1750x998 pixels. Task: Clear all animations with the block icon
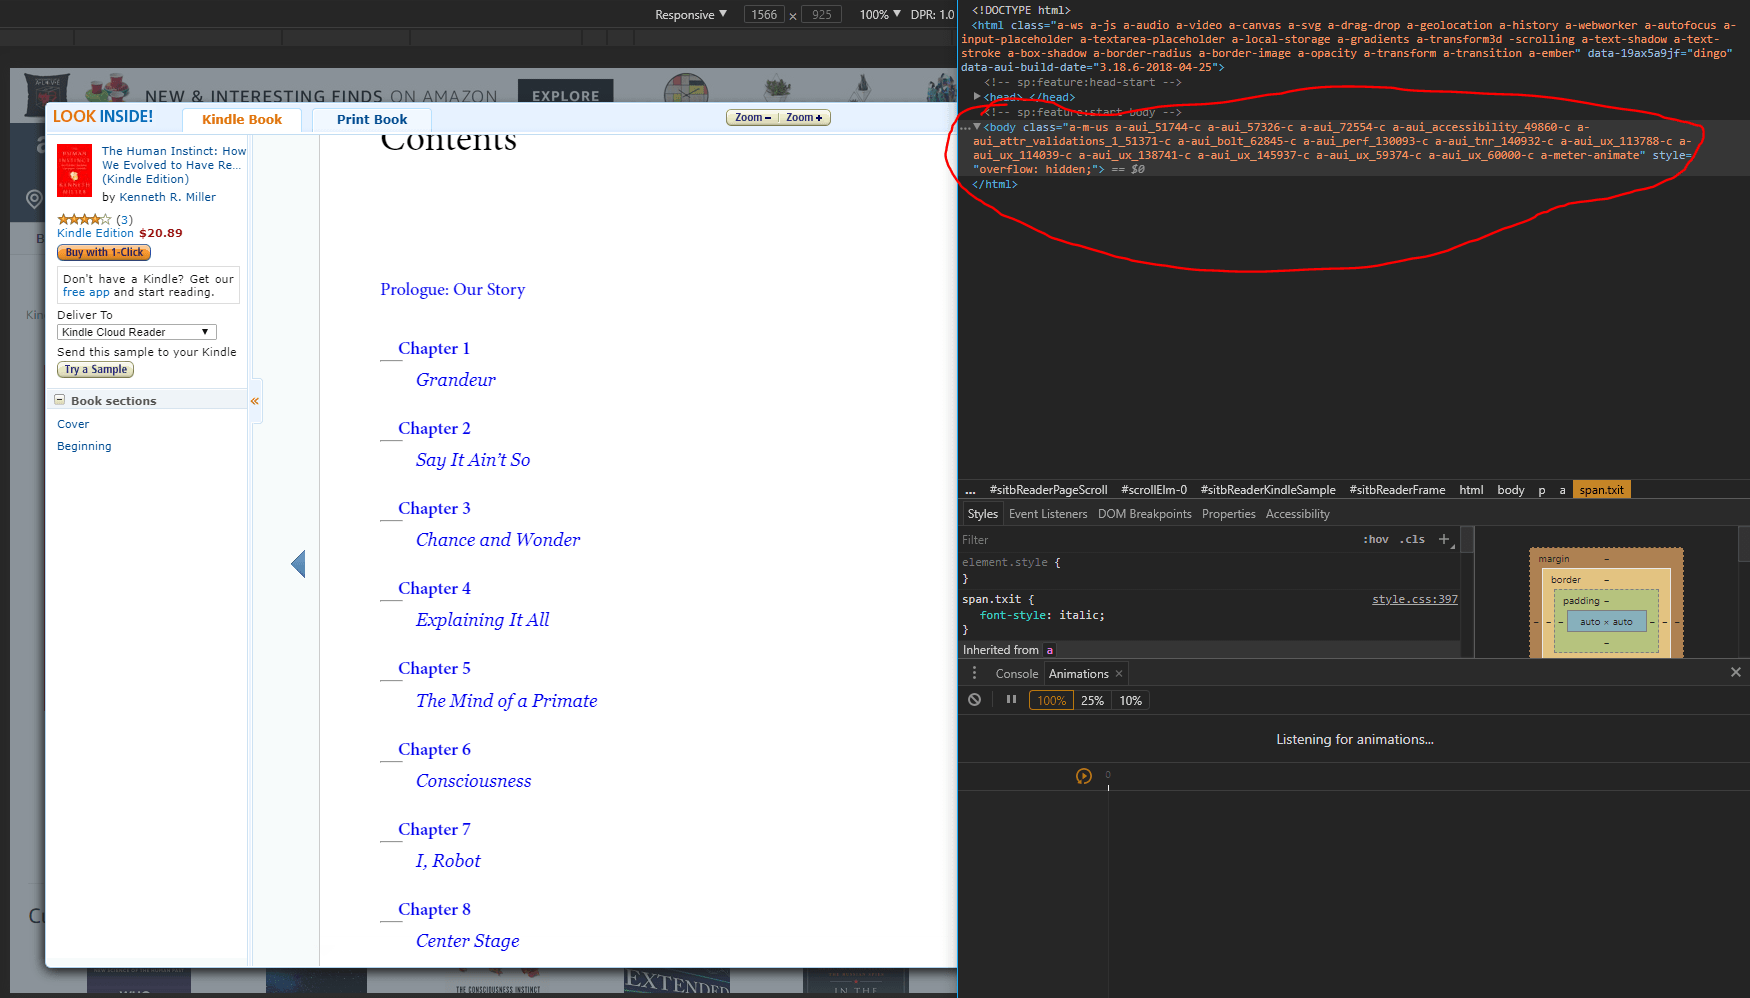974,699
